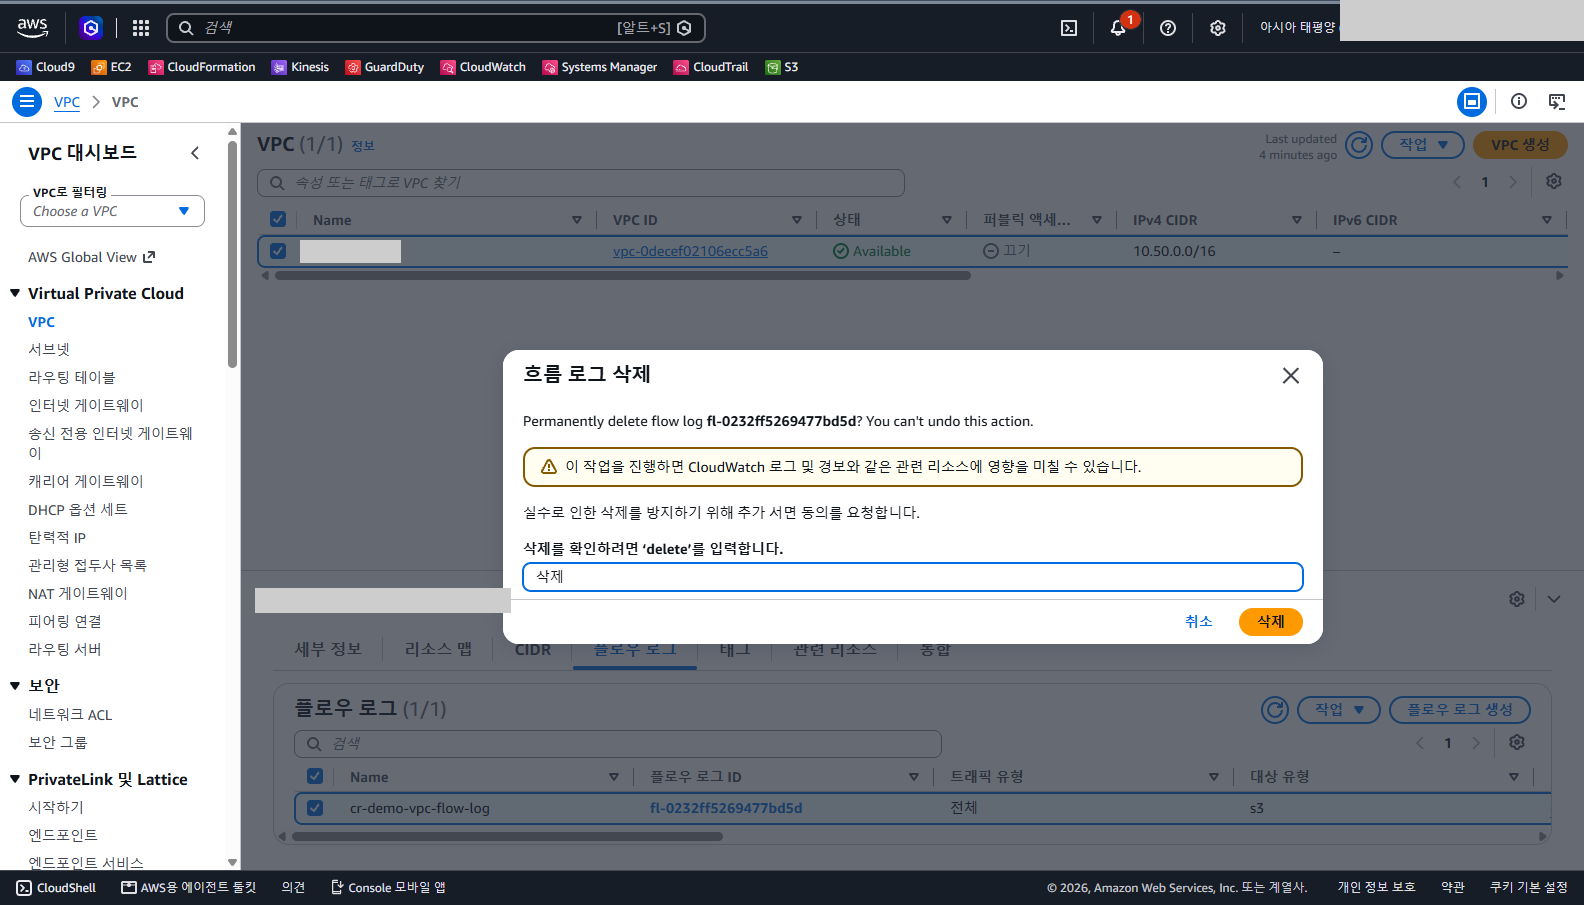
Task: Open VPC table preferences gear
Action: pyautogui.click(x=1553, y=181)
